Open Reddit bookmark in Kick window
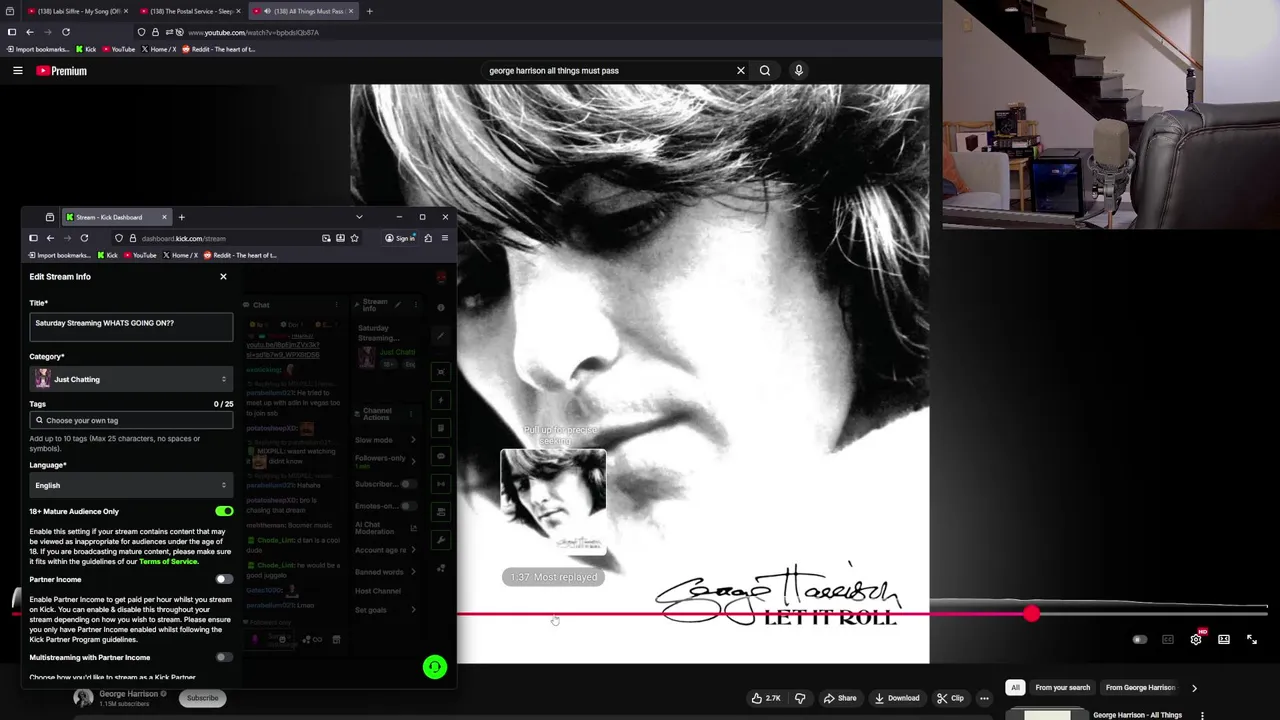Viewport: 1280px width, 720px height. point(240,255)
